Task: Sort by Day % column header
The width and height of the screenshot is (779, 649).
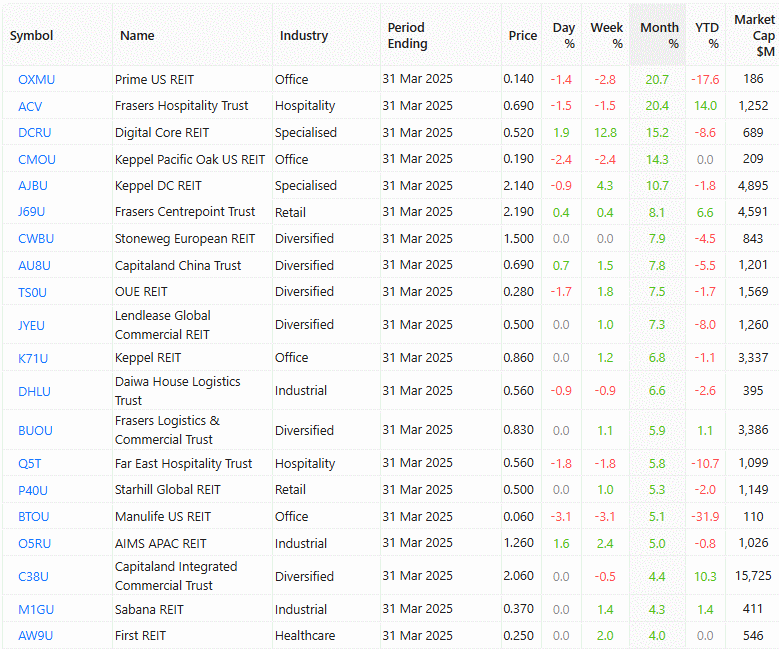Action: pyautogui.click(x=564, y=36)
